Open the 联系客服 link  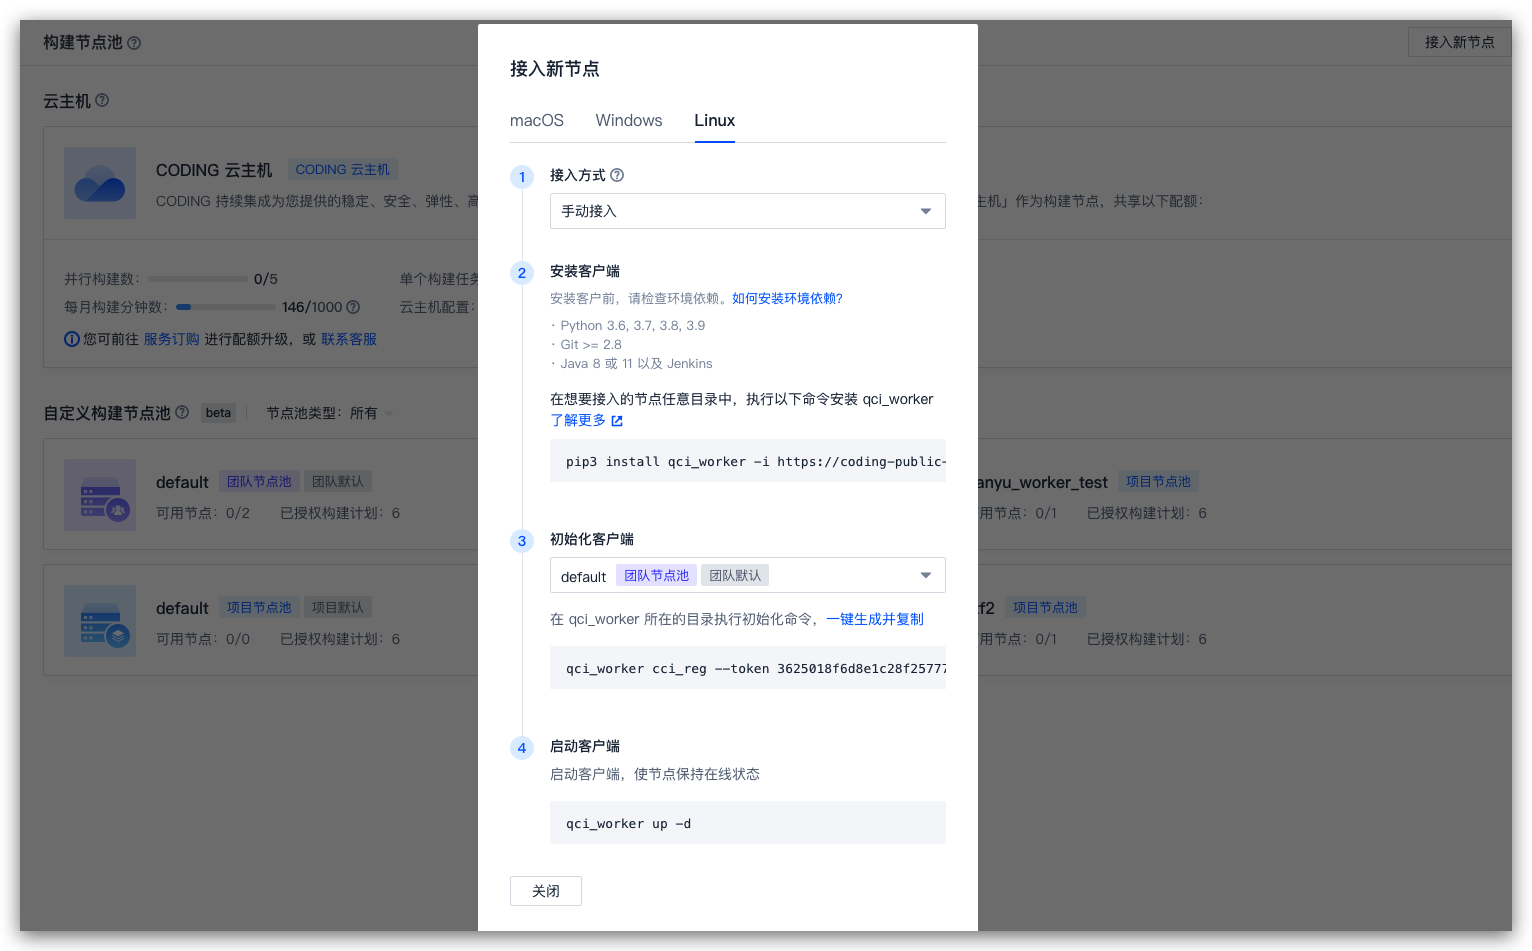[349, 339]
